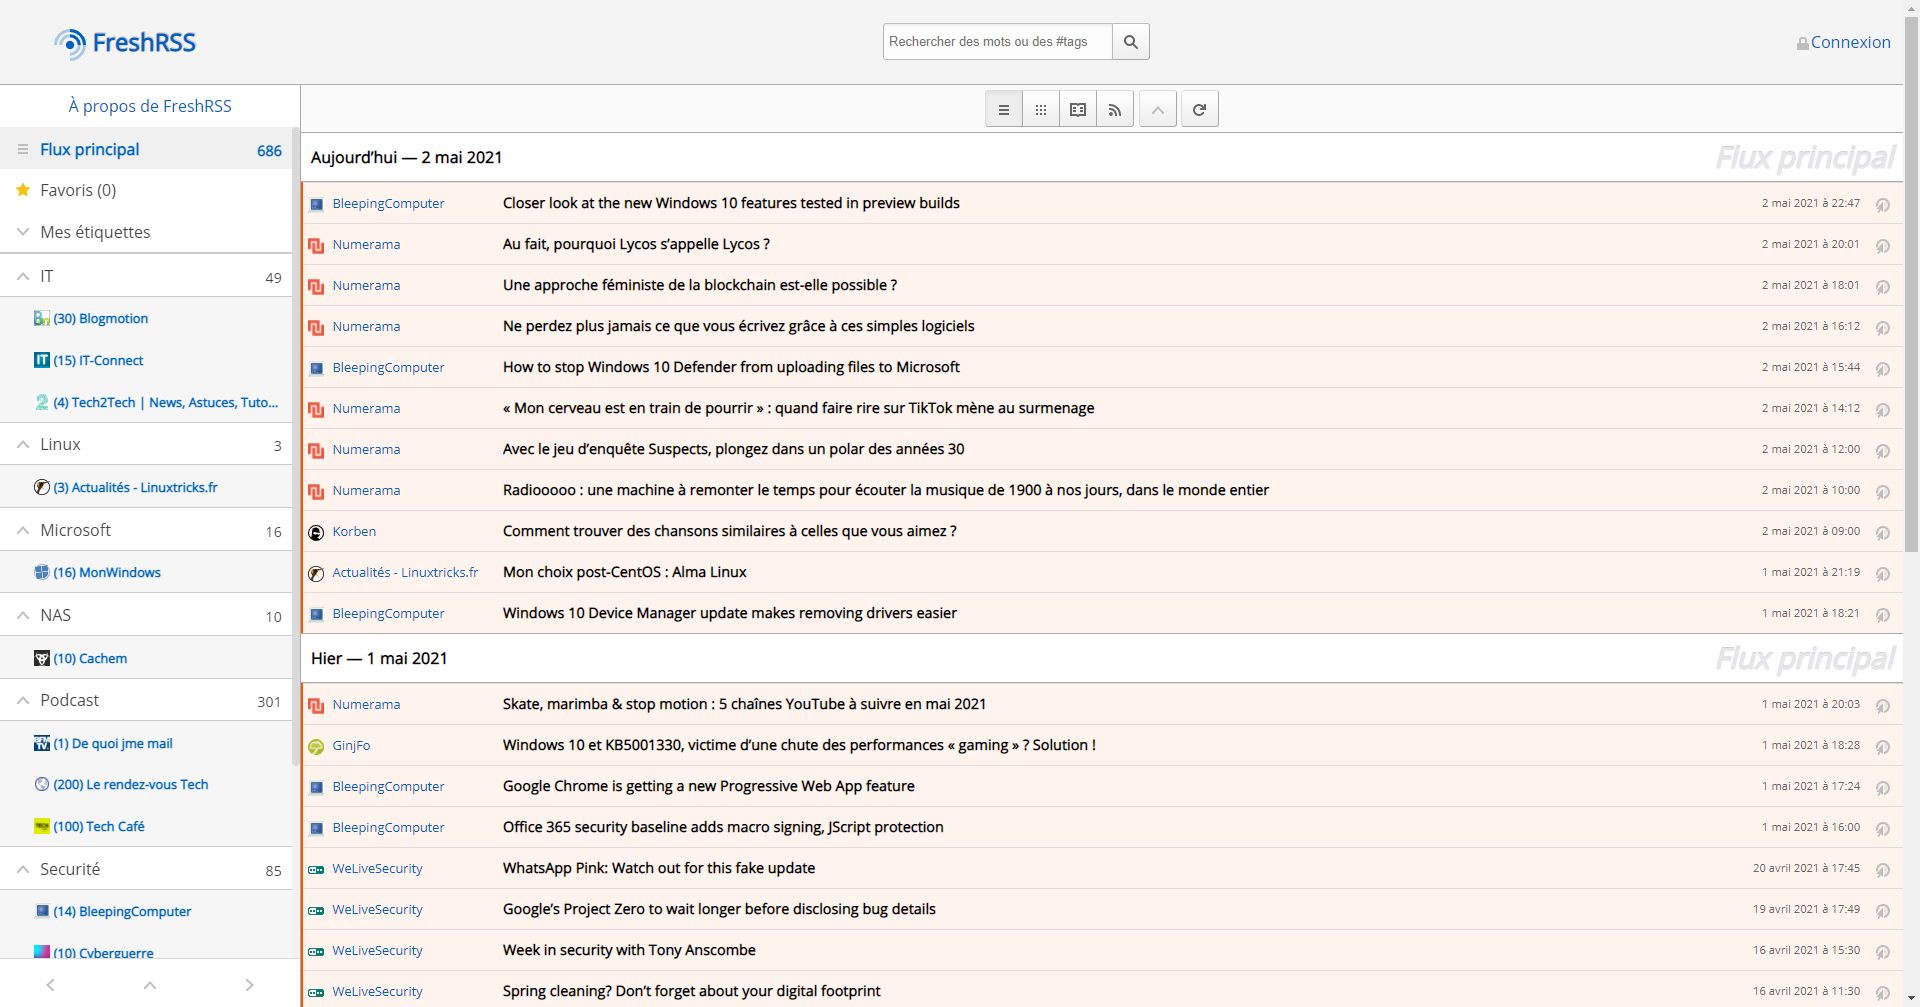Screen dimensions: 1920x1007
Task: Open article 'Radiooooo : une machine à remonter'
Action: coord(886,490)
